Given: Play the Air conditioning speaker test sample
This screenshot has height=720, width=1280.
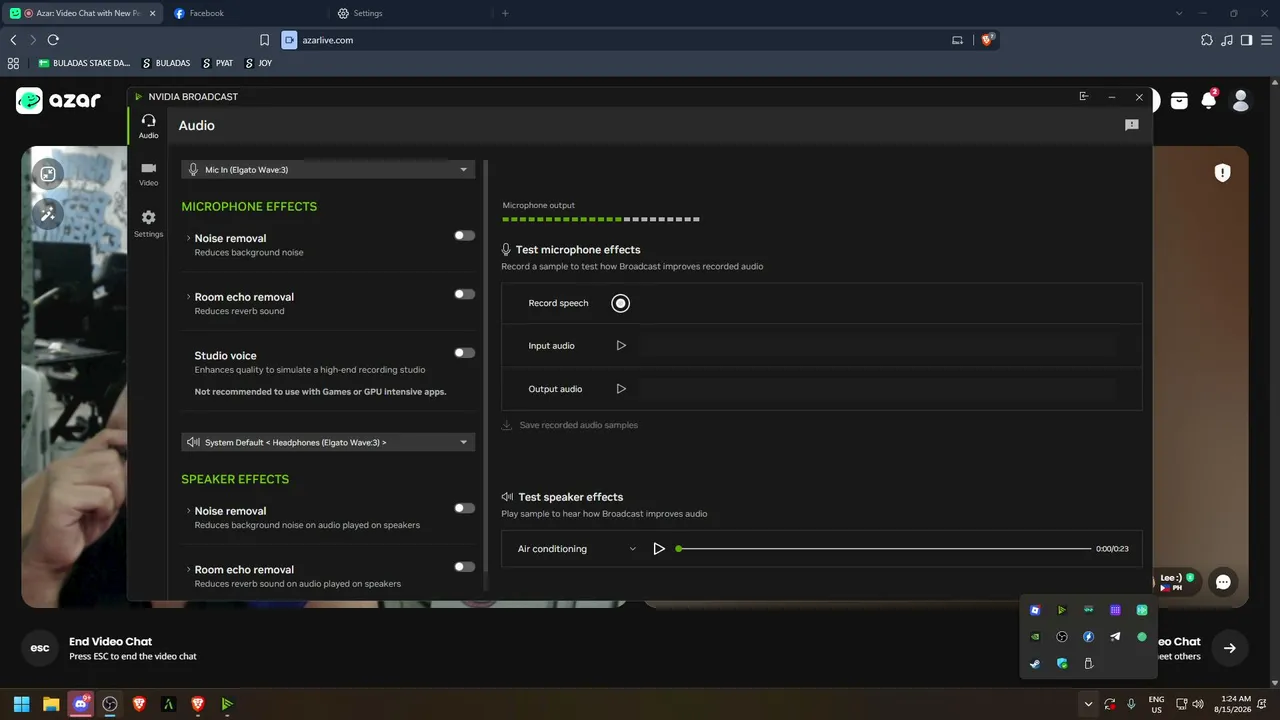Looking at the screenshot, I should click(659, 549).
